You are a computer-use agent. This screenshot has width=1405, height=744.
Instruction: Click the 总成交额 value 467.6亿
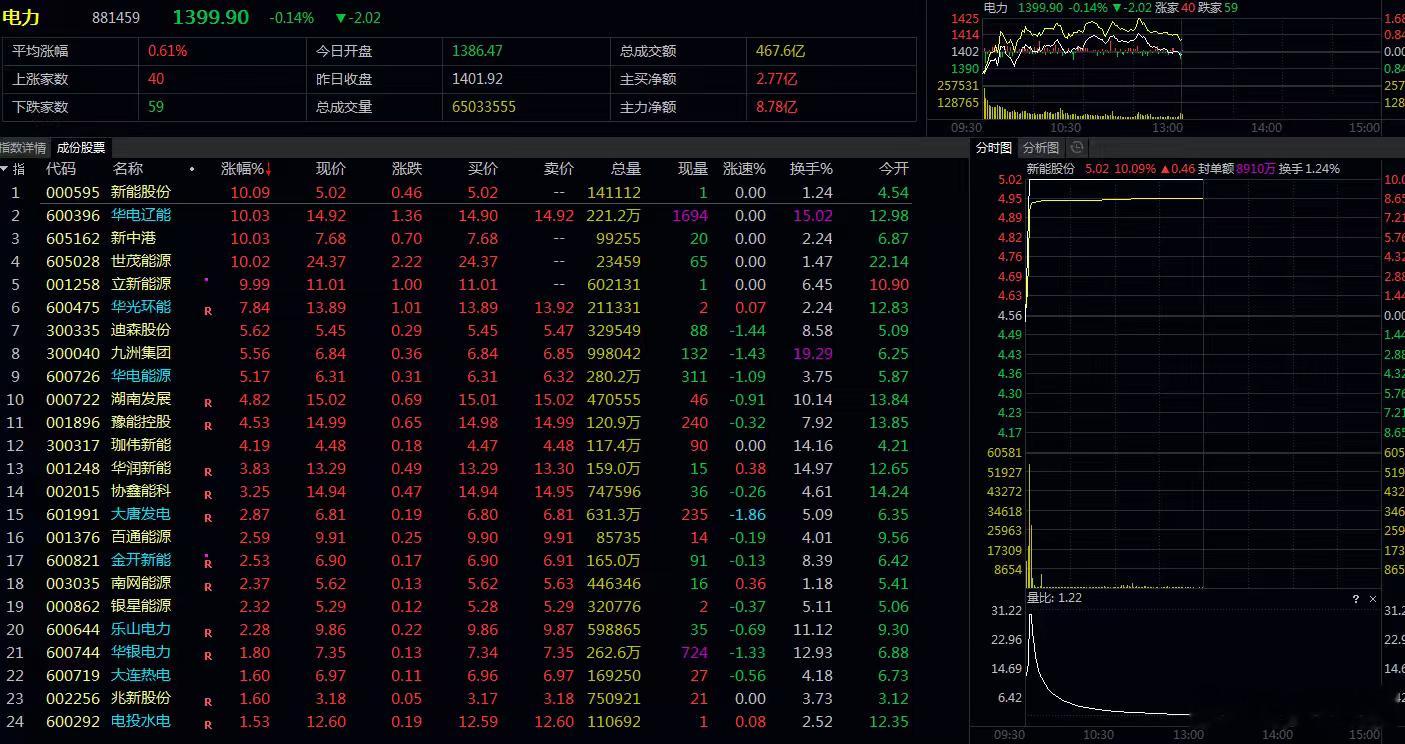780,50
